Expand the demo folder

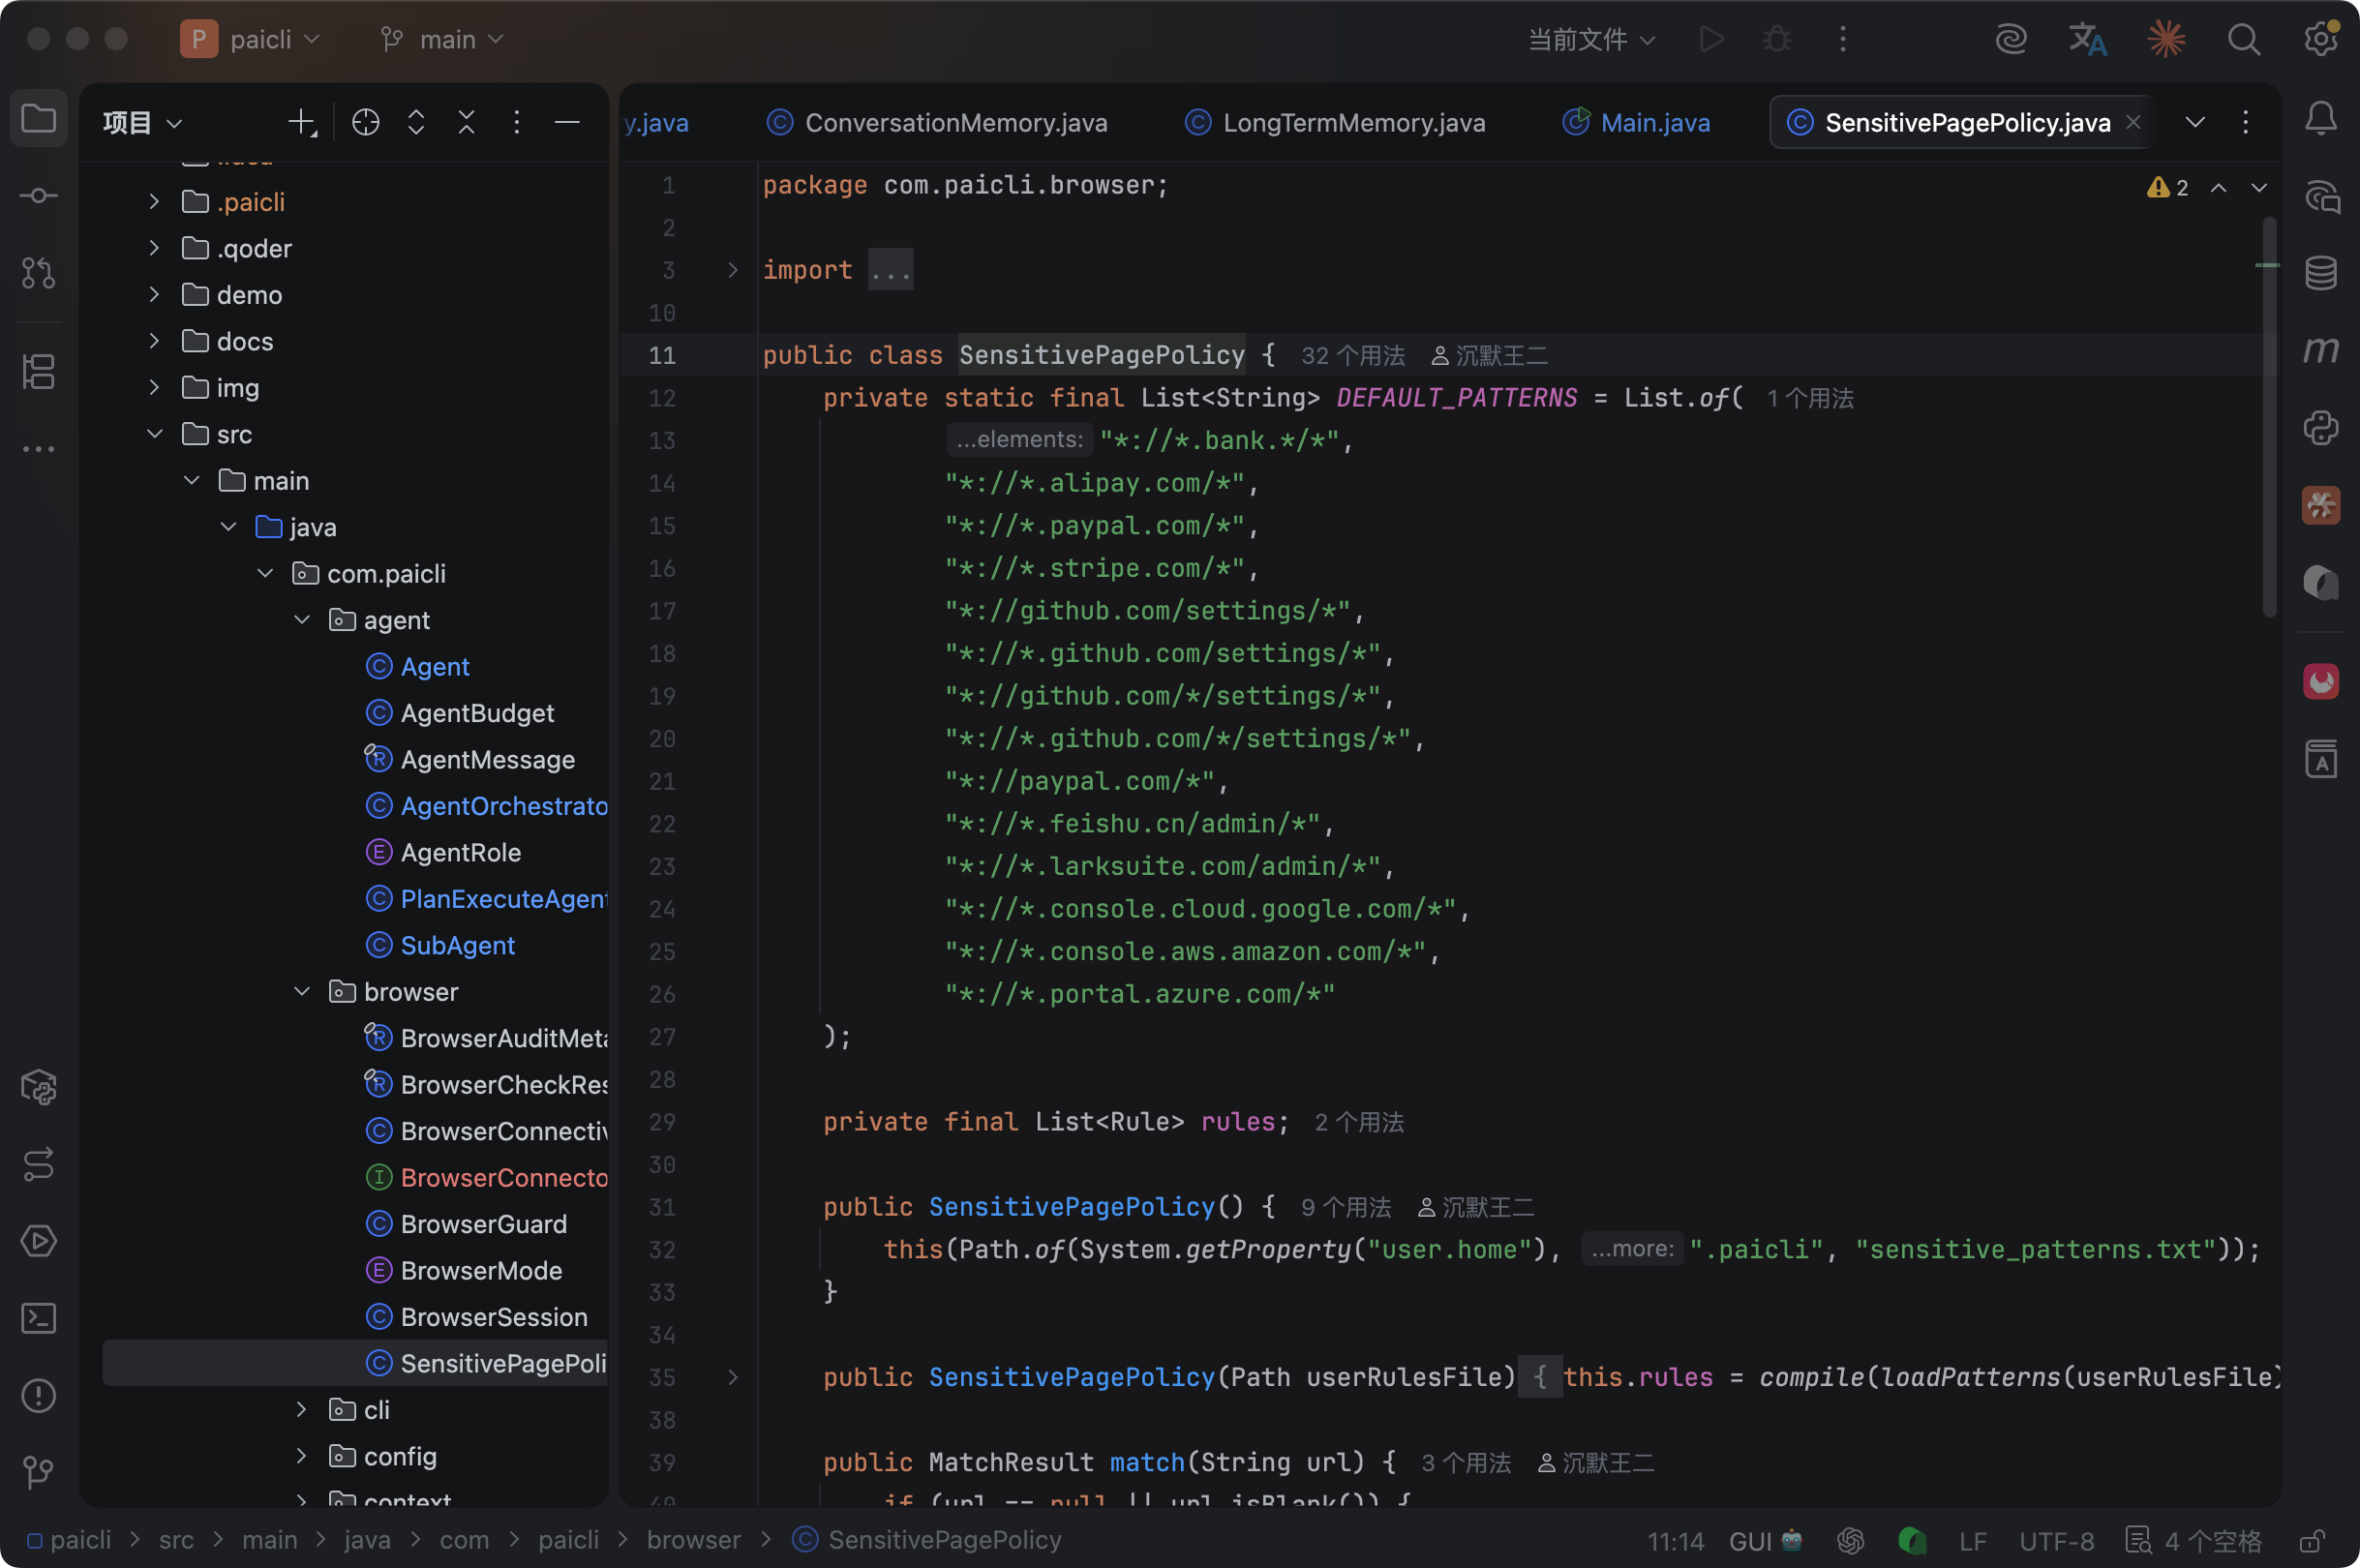pos(154,295)
